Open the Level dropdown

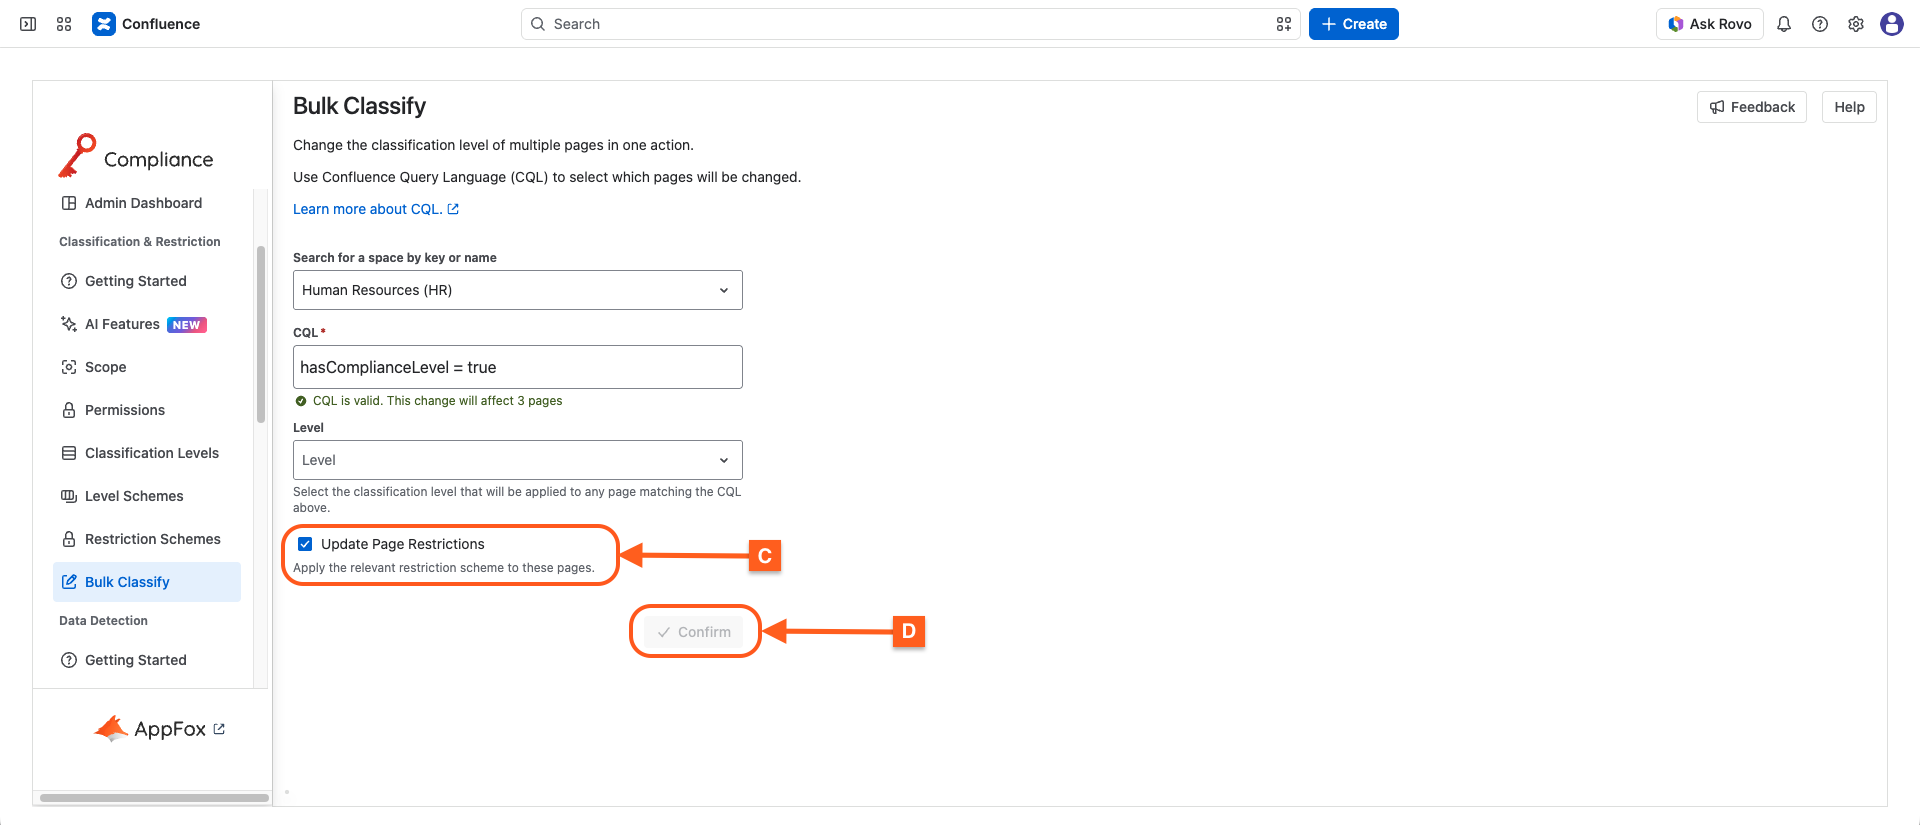click(x=518, y=460)
